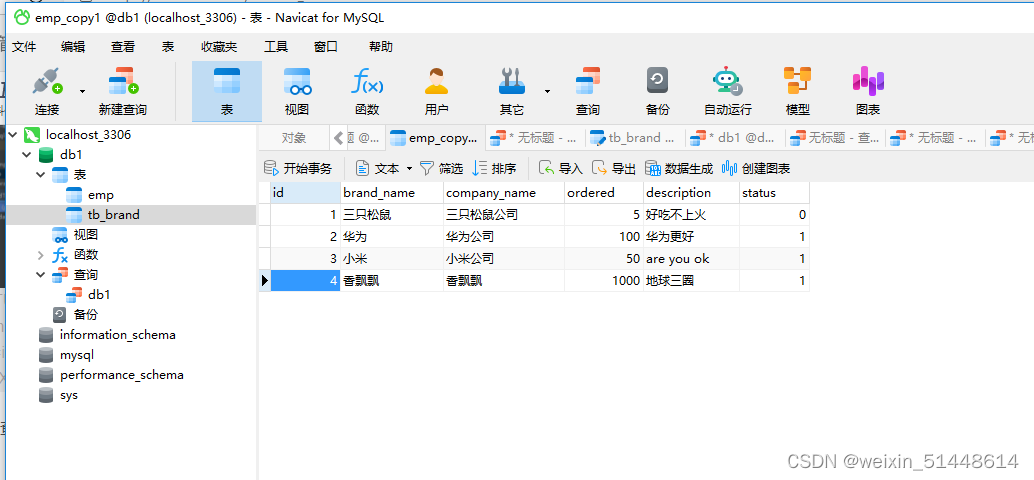Click the tab scroll left arrow
The width and height of the screenshot is (1034, 480).
pyautogui.click(x=339, y=138)
